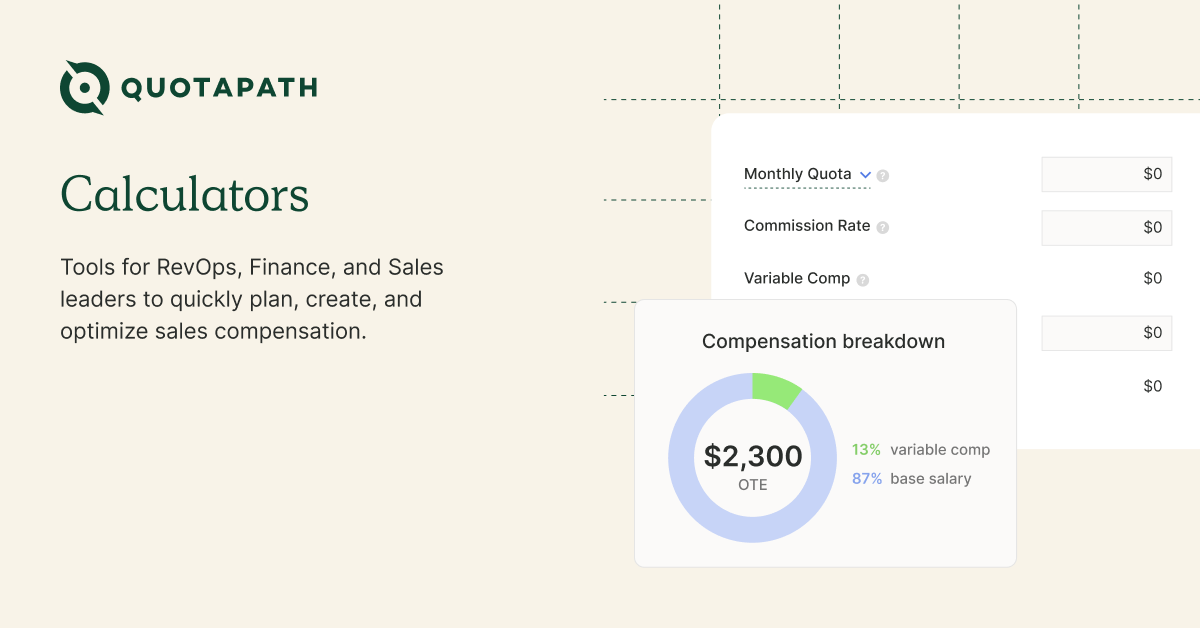The height and width of the screenshot is (628, 1200).
Task: Click the 87% base salary legend entry
Action: [911, 479]
